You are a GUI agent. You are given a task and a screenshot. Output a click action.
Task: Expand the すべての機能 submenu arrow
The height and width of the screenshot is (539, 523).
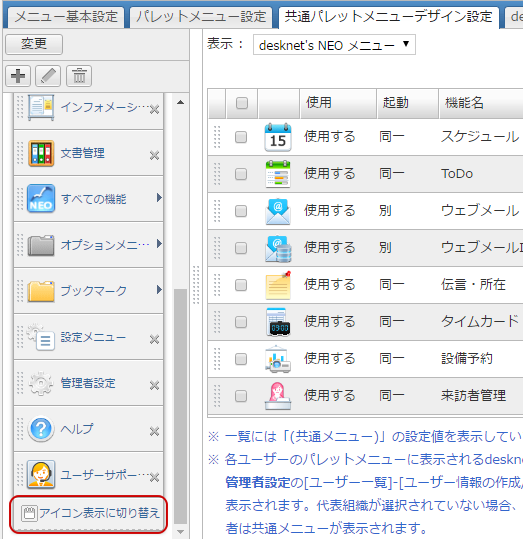point(159,198)
